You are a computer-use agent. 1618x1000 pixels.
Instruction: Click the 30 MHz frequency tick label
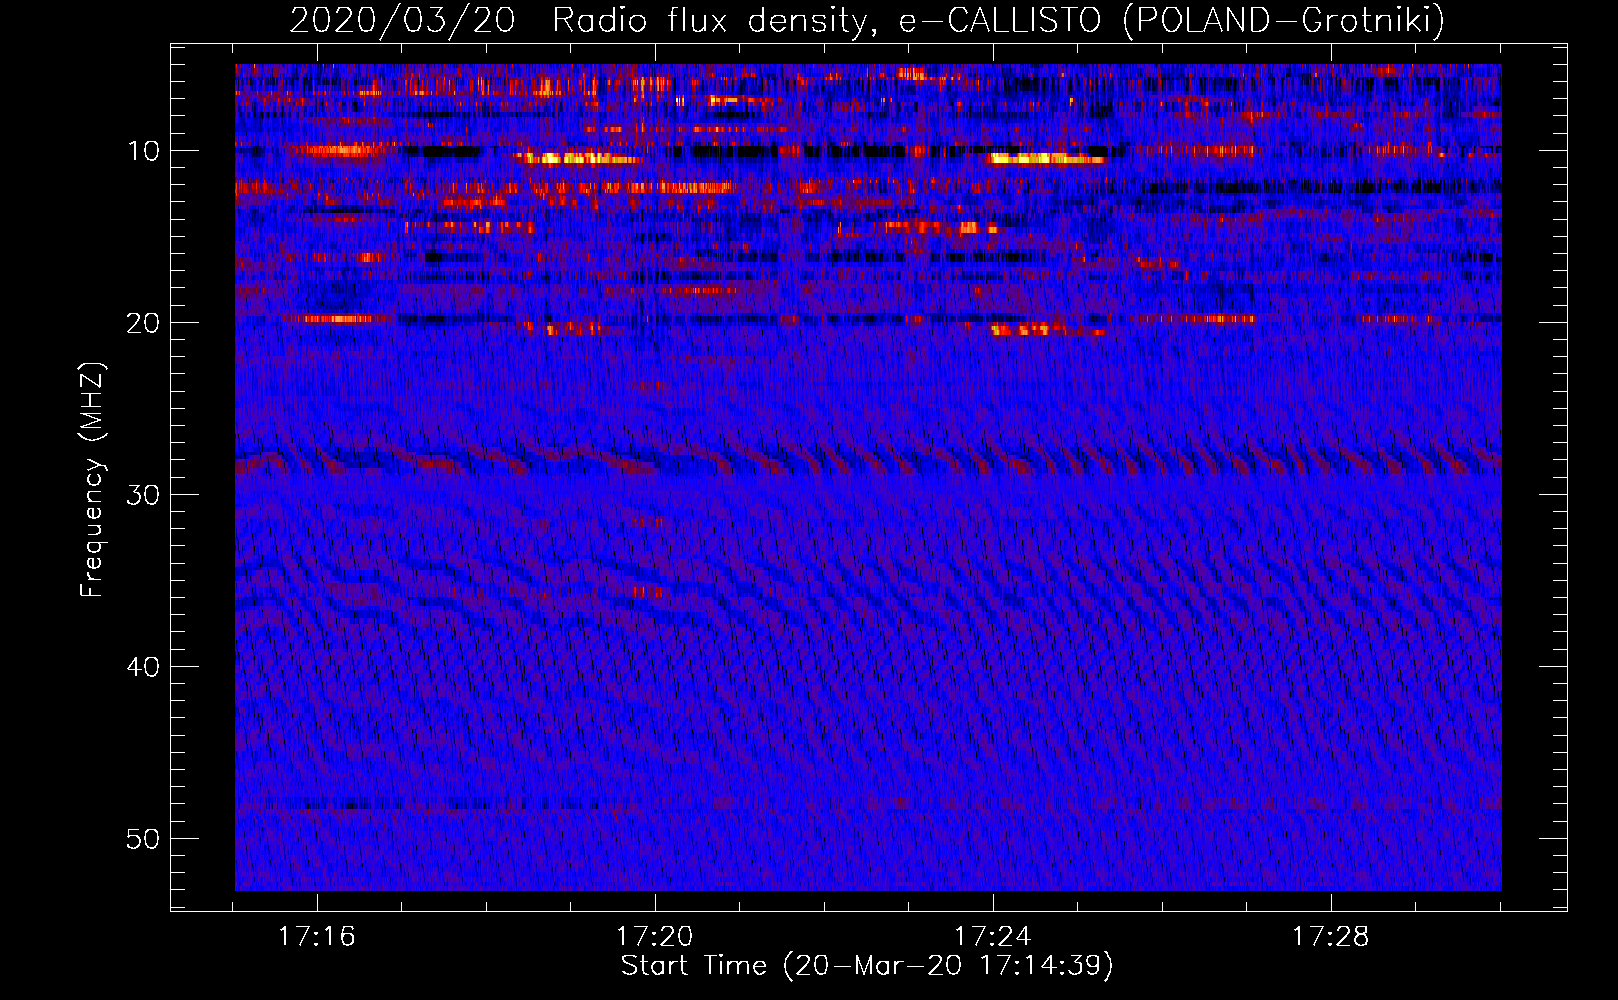point(144,495)
